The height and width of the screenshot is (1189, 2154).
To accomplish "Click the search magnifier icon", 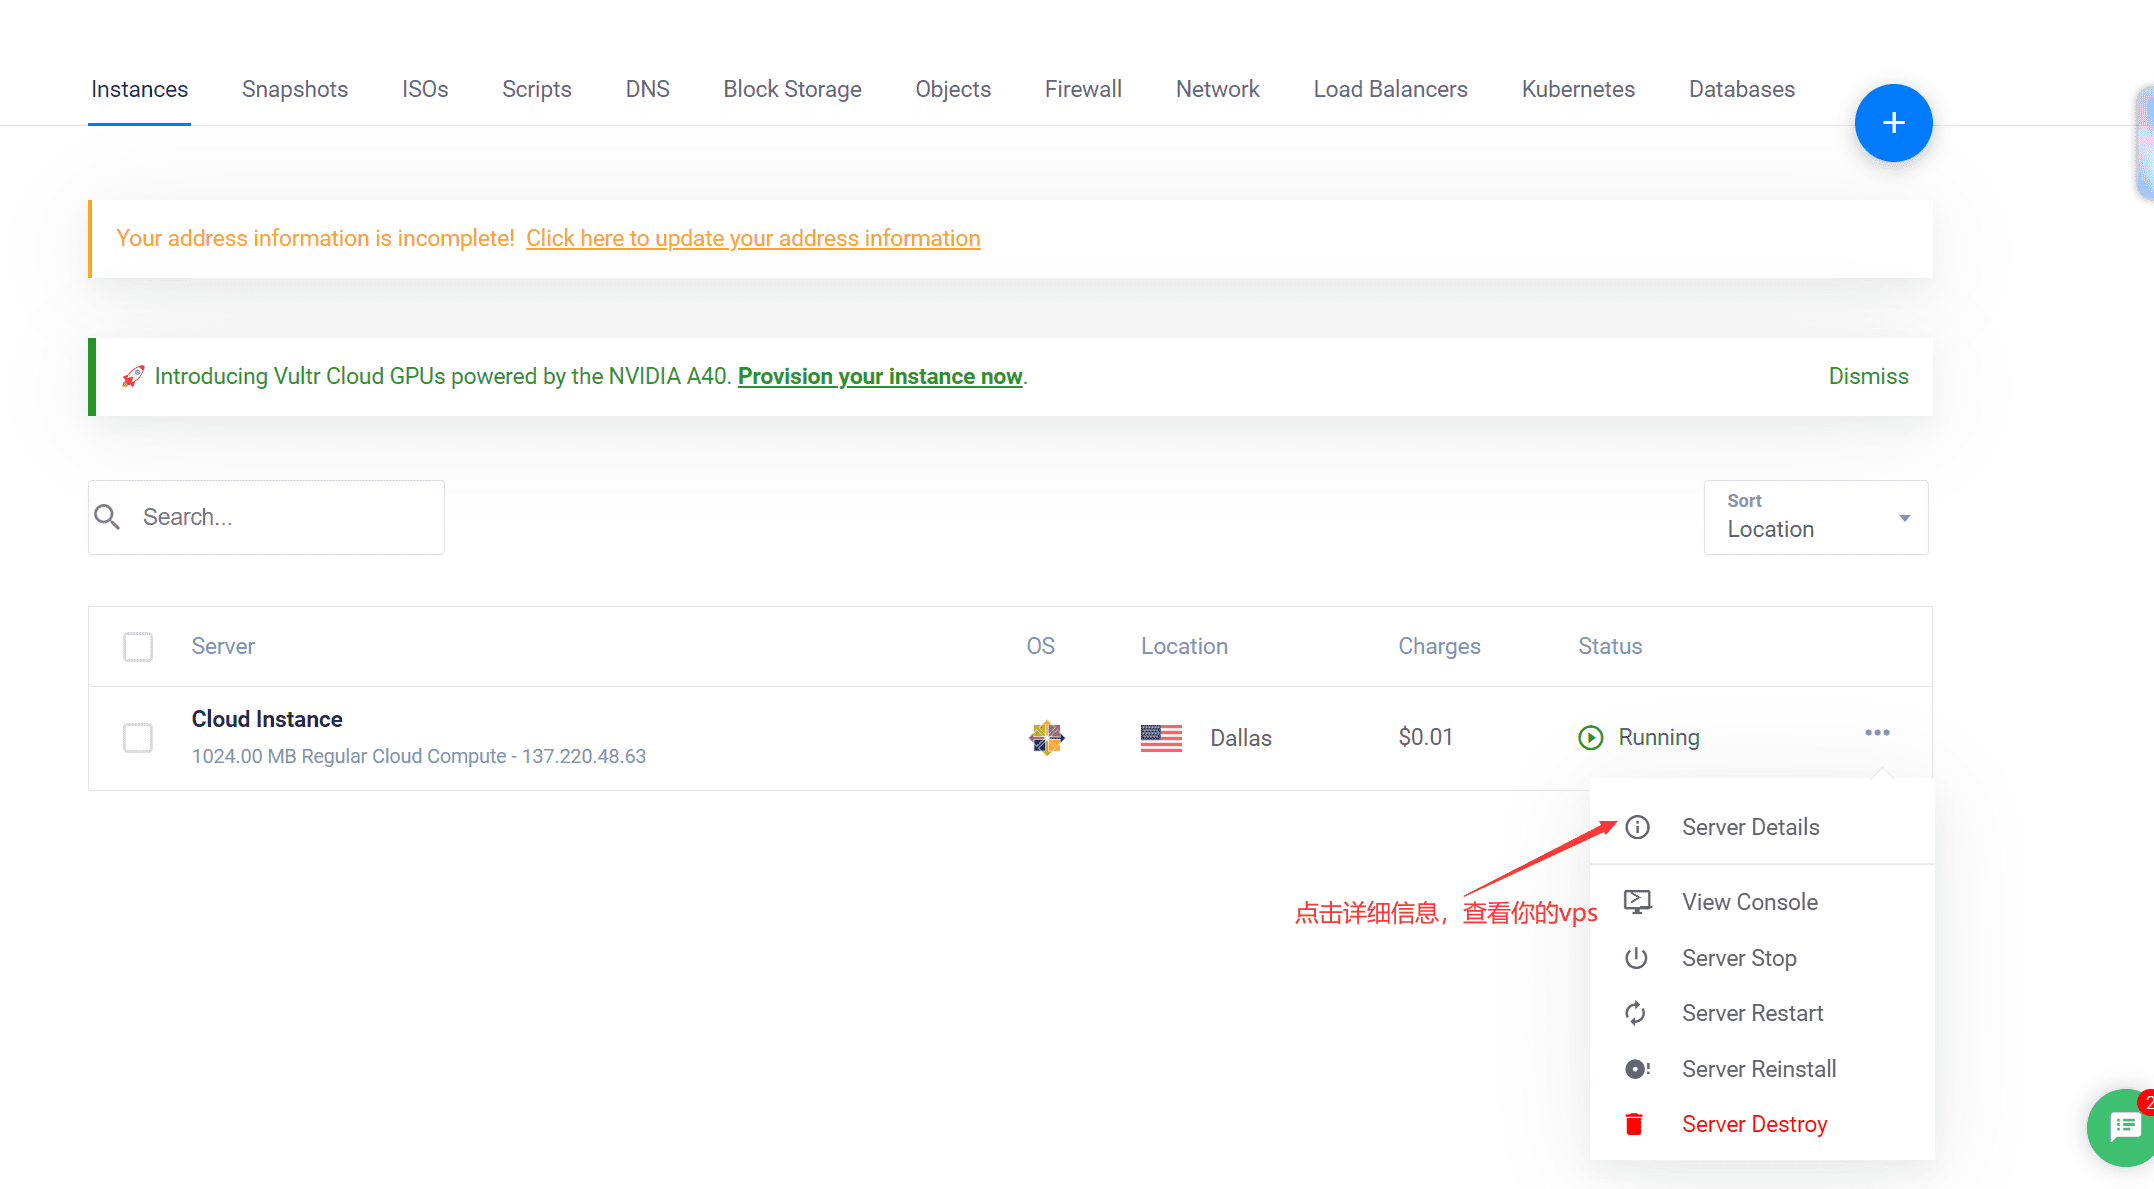I will pyautogui.click(x=107, y=517).
